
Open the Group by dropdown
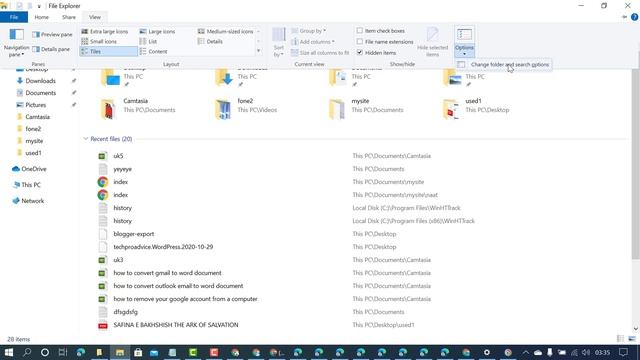coord(309,31)
